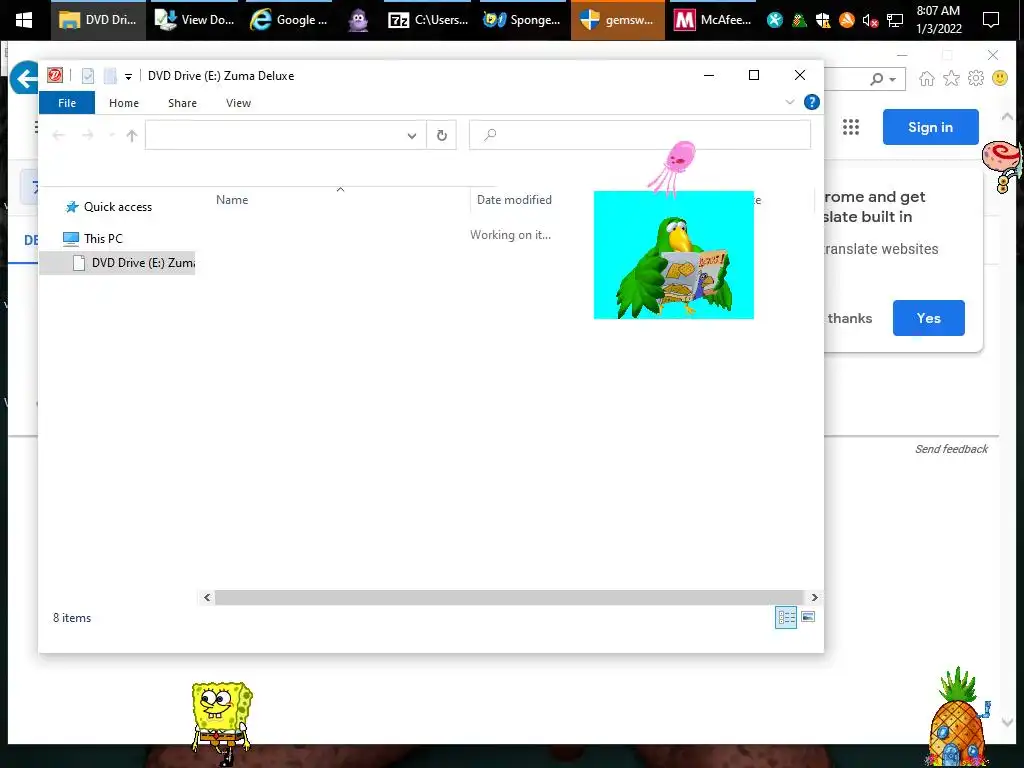Open the View Downloads taskbar item
The width and height of the screenshot is (1024, 768).
195,20
